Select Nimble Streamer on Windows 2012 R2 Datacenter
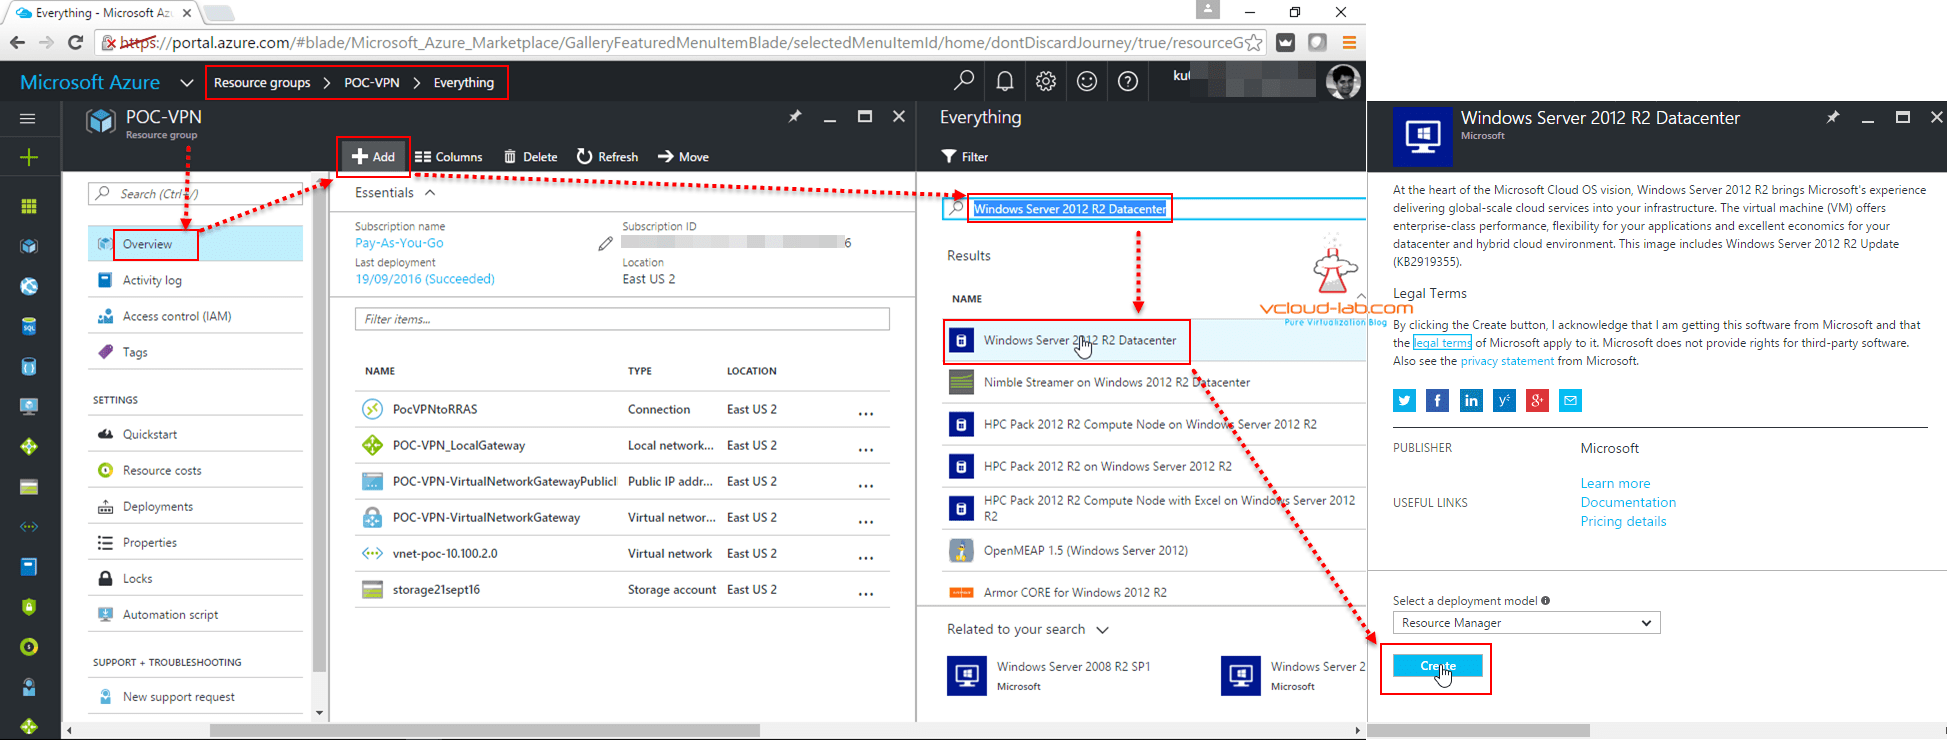 click(x=1154, y=382)
